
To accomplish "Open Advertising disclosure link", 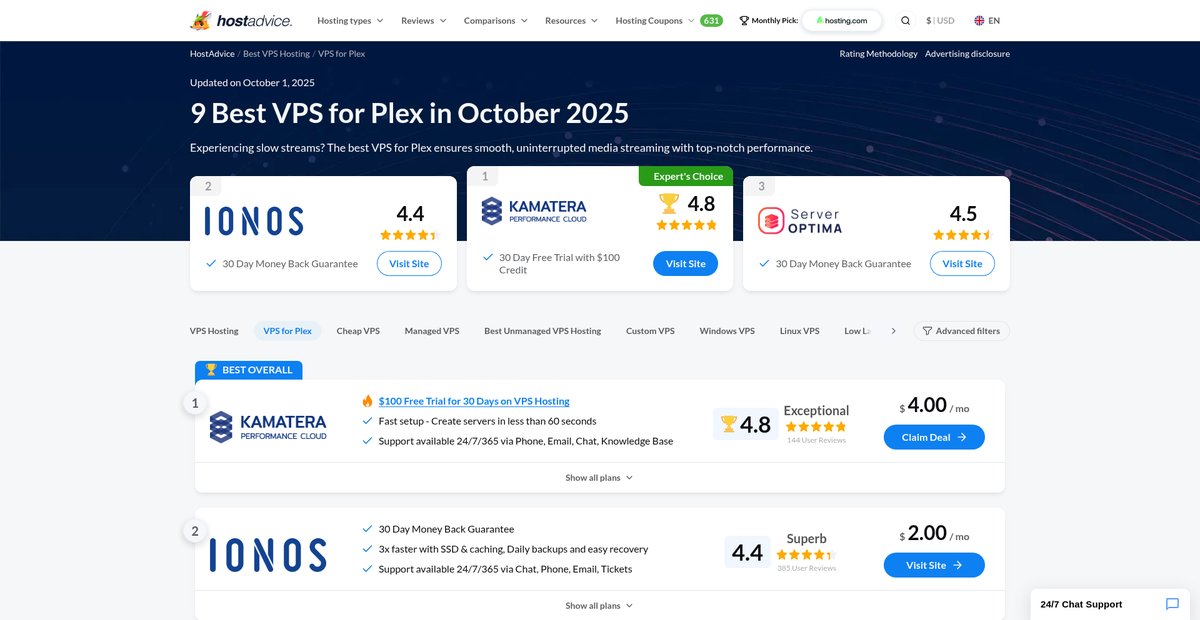I will (967, 54).
